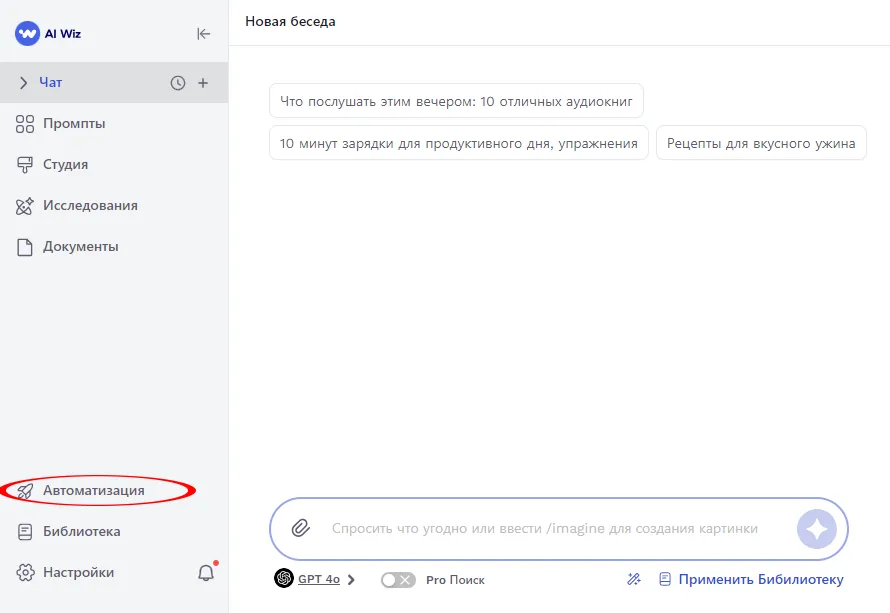Collapse the sidebar with the arrow icon
890x613 pixels.
[204, 33]
